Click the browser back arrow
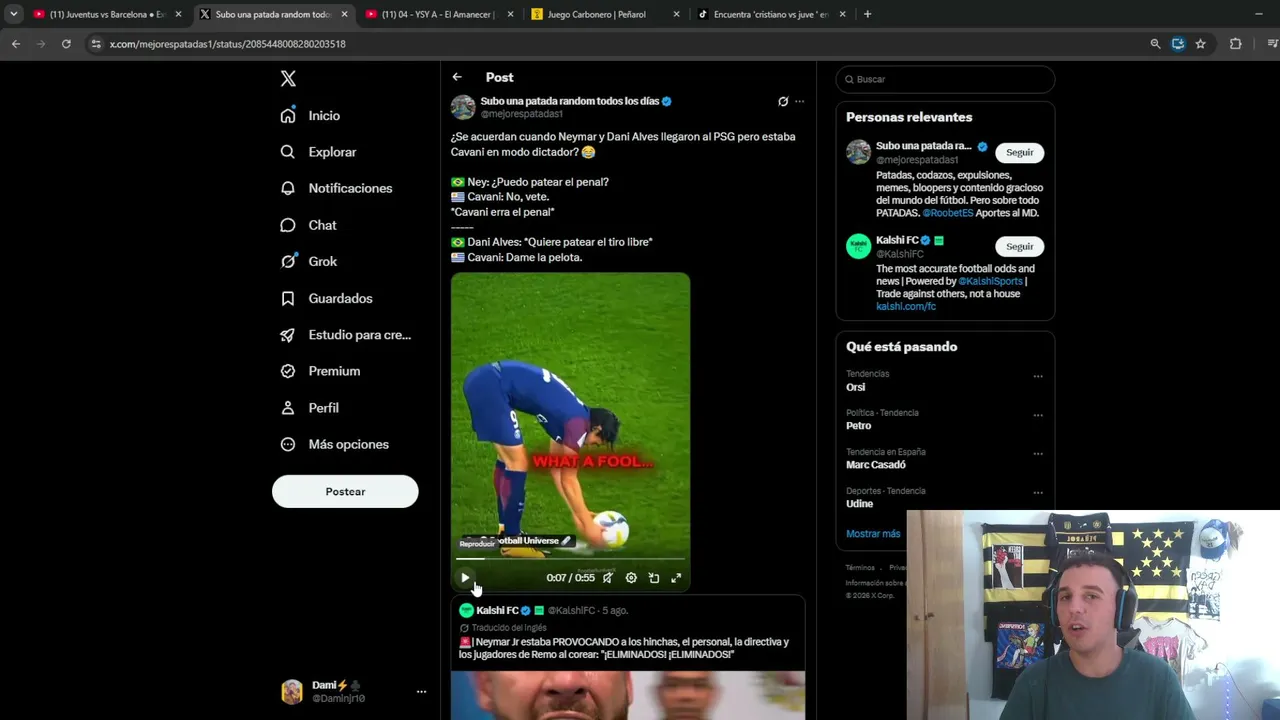This screenshot has width=1280, height=720. [x=16, y=44]
